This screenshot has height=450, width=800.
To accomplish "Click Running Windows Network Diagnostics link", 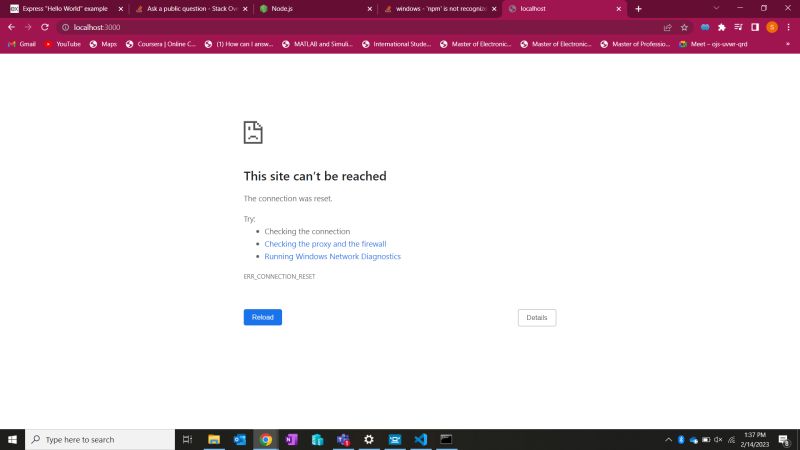I will 332,257.
